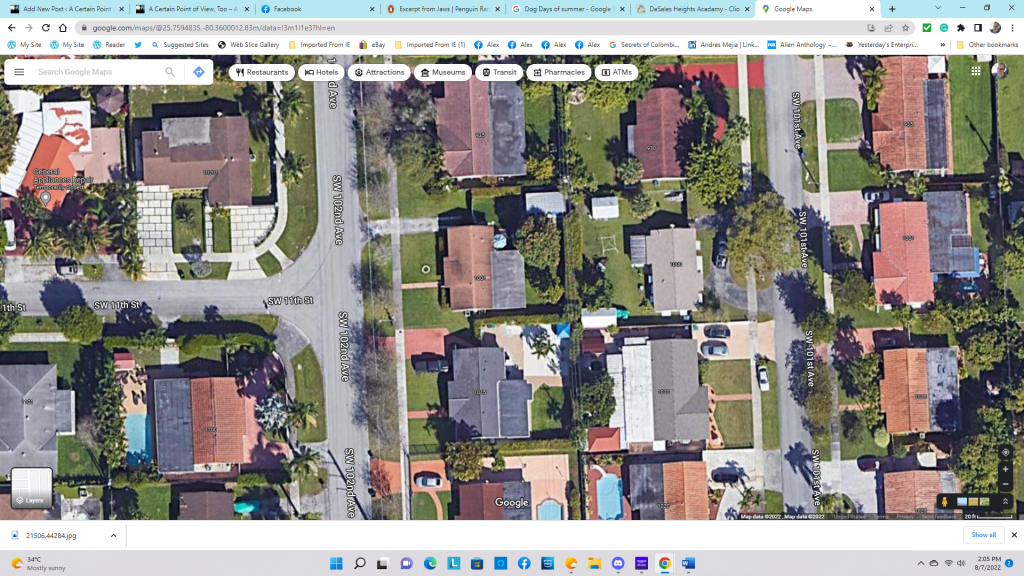The height and width of the screenshot is (576, 1024).
Task: Open Directions with the blue arrow icon
Action: [199, 72]
